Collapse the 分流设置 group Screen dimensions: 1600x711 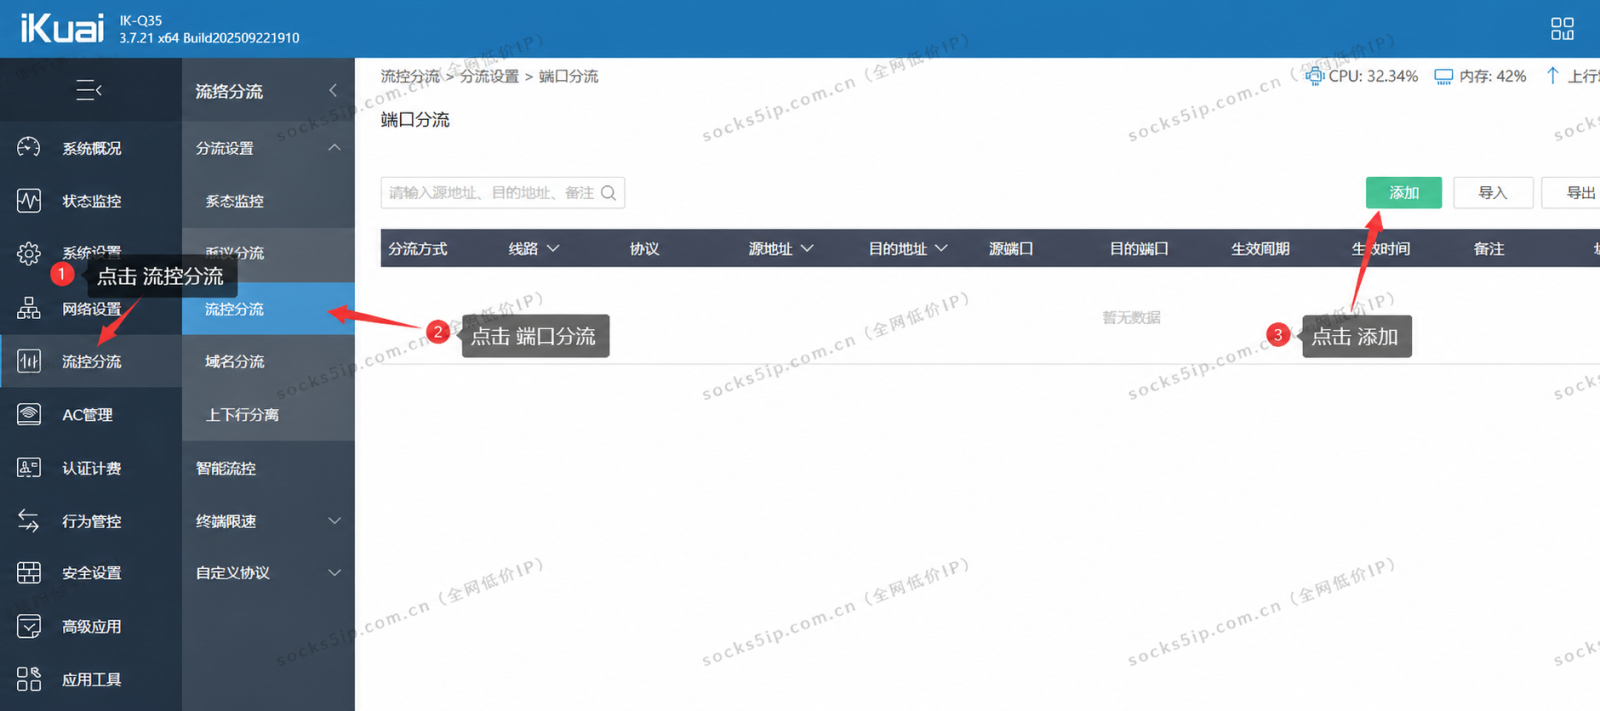334,147
